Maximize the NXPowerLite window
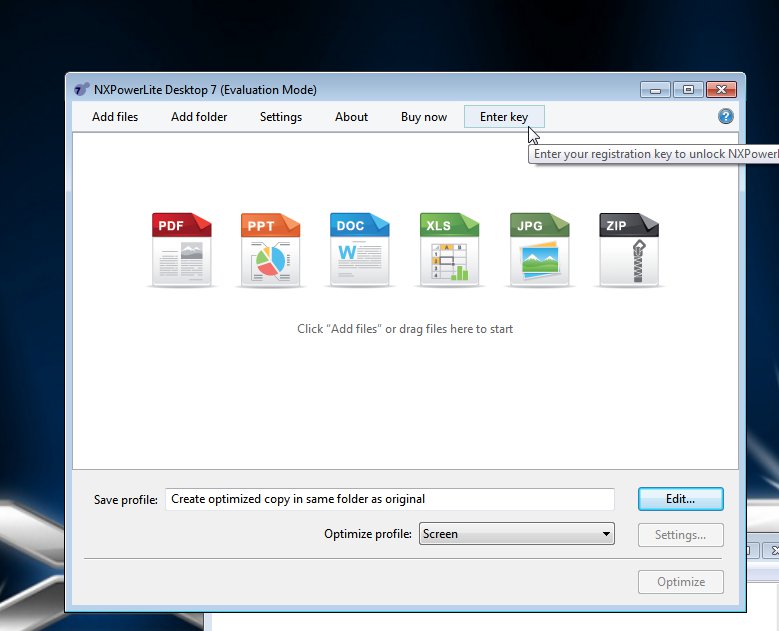Viewport: 779px width, 631px height. 688,90
